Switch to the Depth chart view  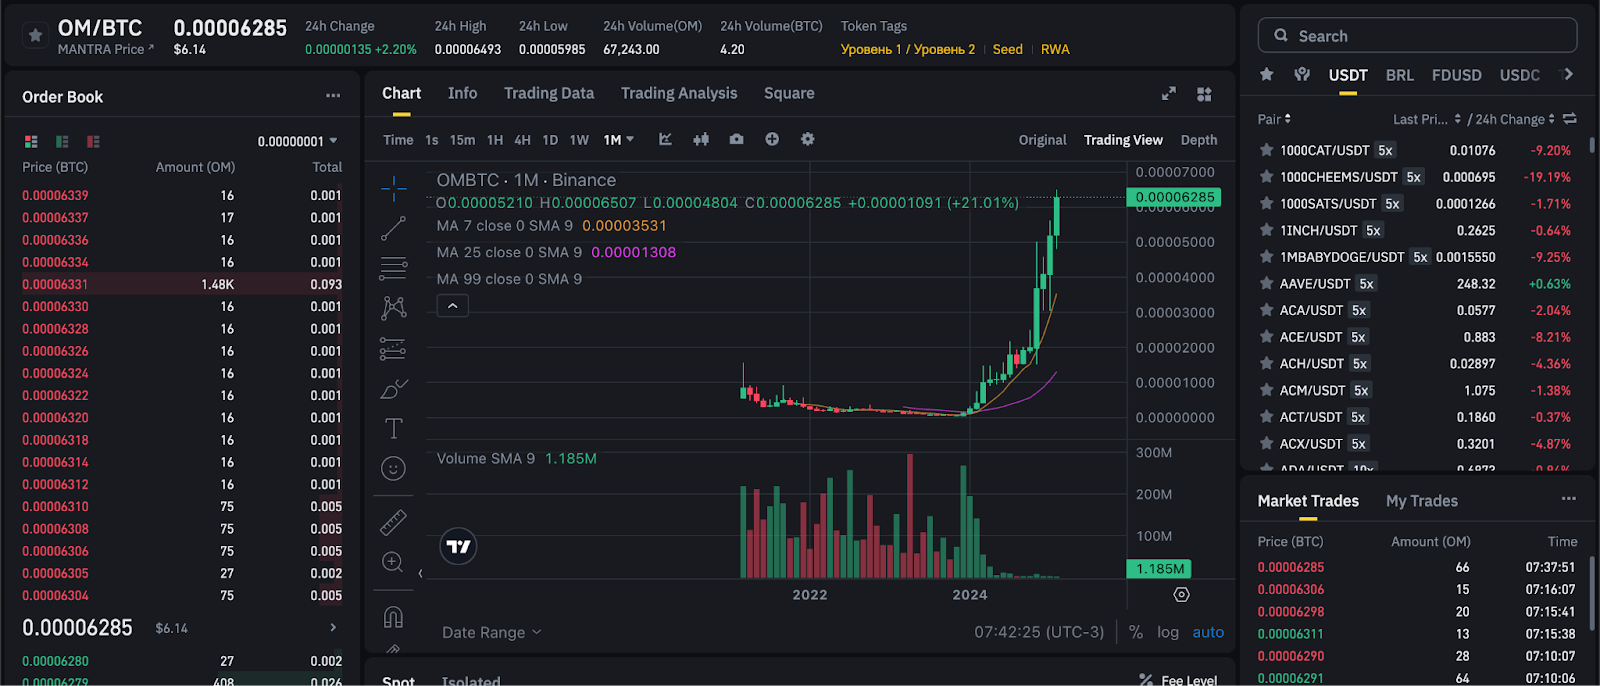[x=1199, y=140]
